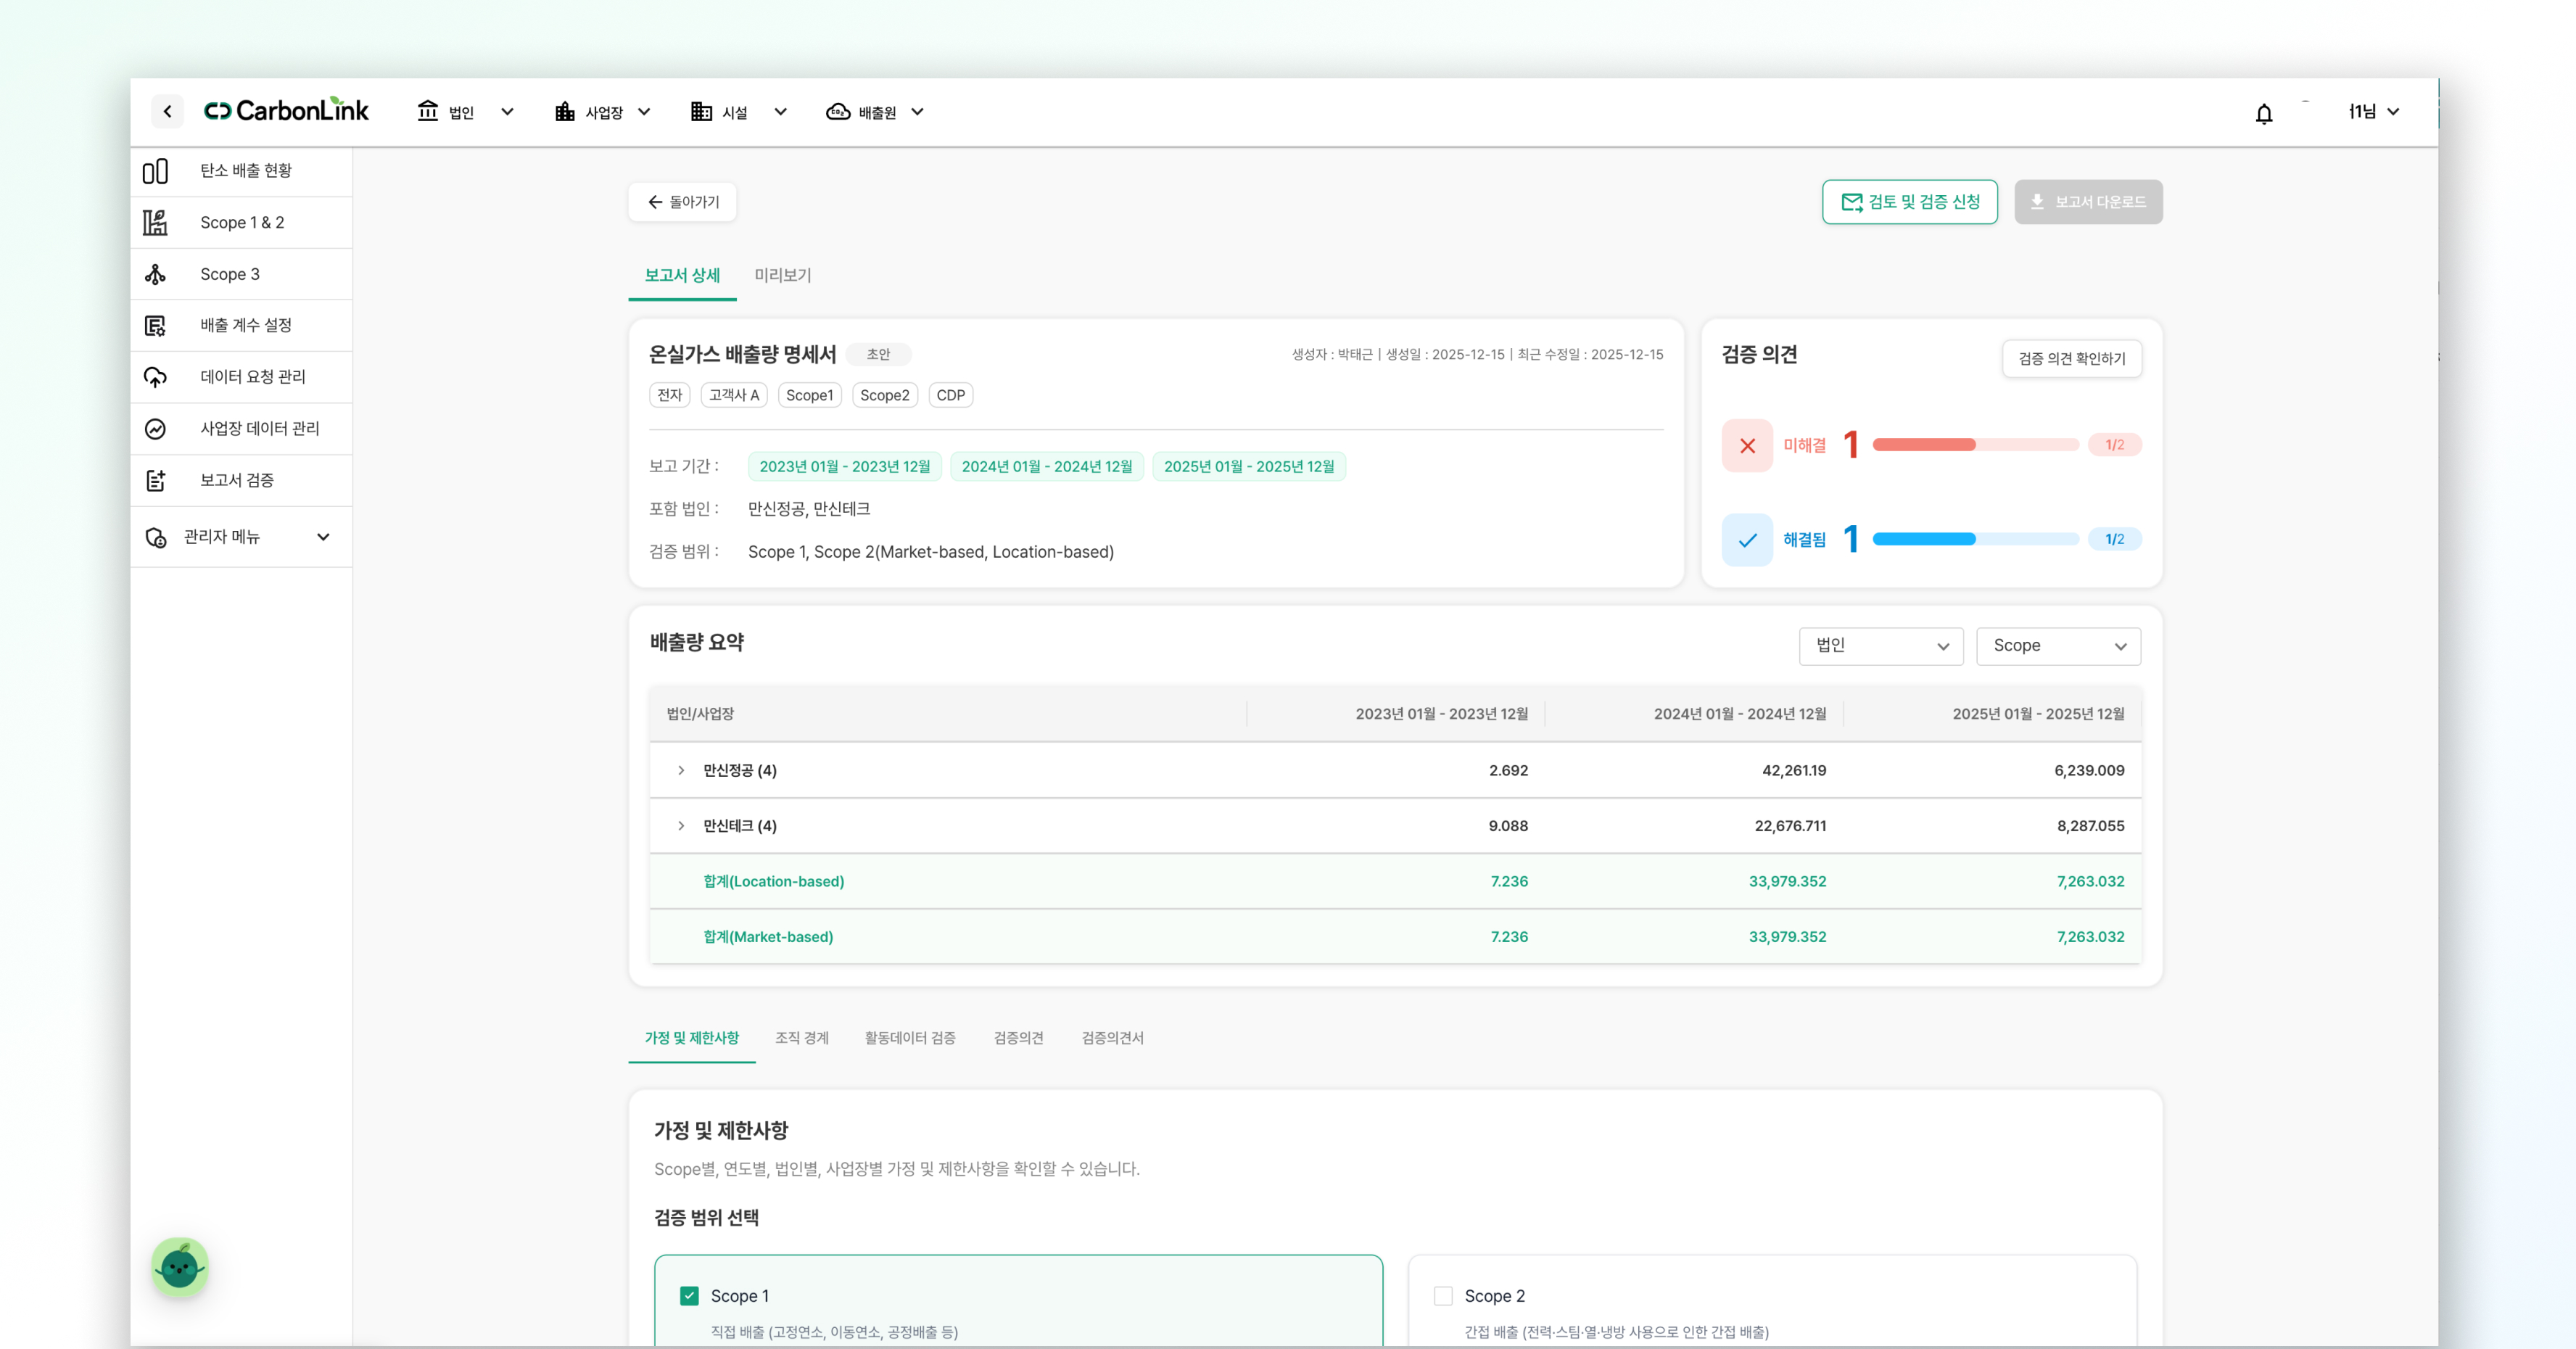
Task: Click the red 미해결 progress bar
Action: click(x=1975, y=445)
